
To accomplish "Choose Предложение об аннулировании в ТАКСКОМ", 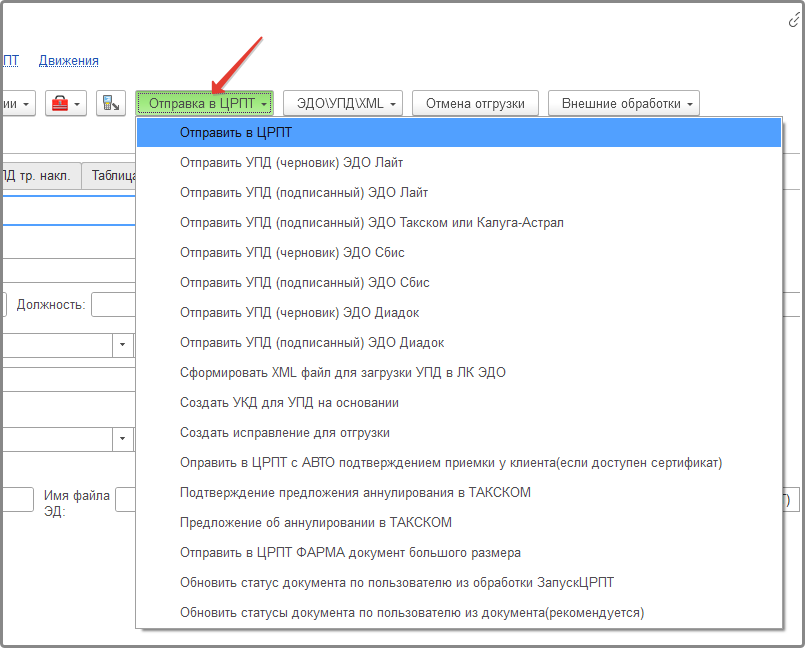I will click(x=459, y=523).
